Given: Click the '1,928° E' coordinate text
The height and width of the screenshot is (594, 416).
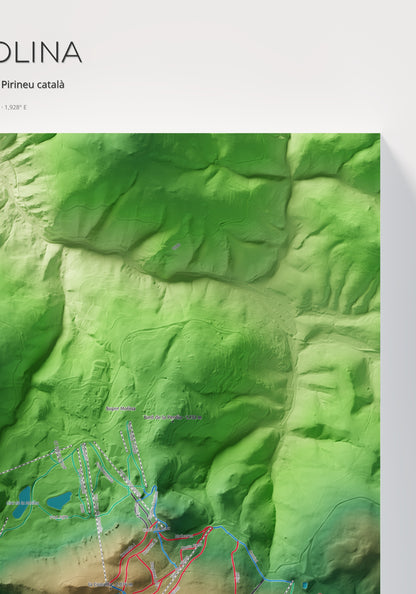Looking at the screenshot, I should tap(16, 107).
